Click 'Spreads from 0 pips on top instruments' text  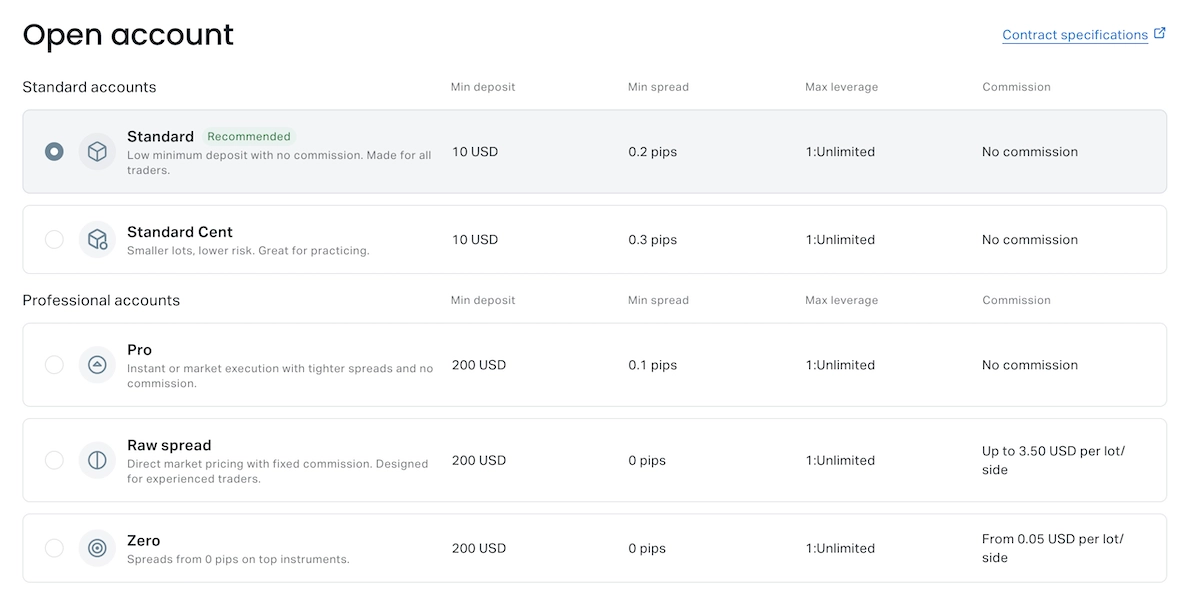point(238,559)
